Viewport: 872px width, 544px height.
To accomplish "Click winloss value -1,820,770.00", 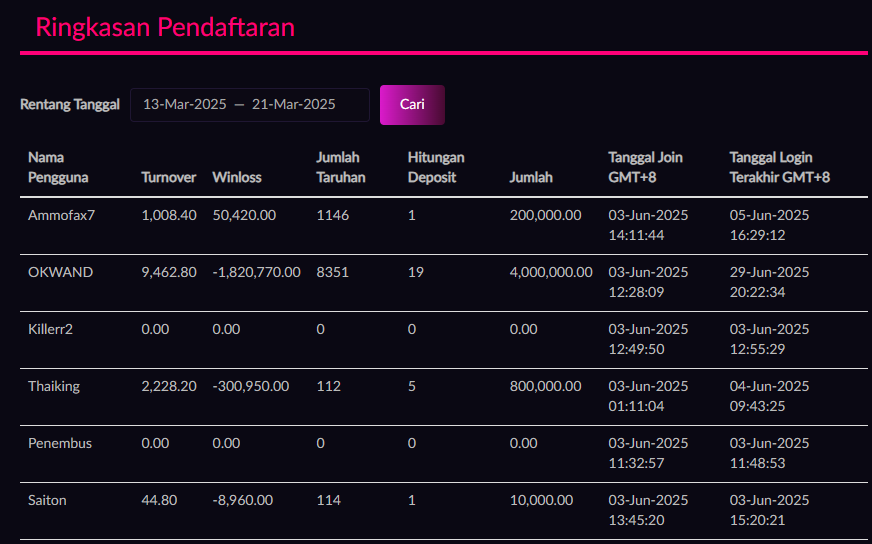I will pos(256,272).
